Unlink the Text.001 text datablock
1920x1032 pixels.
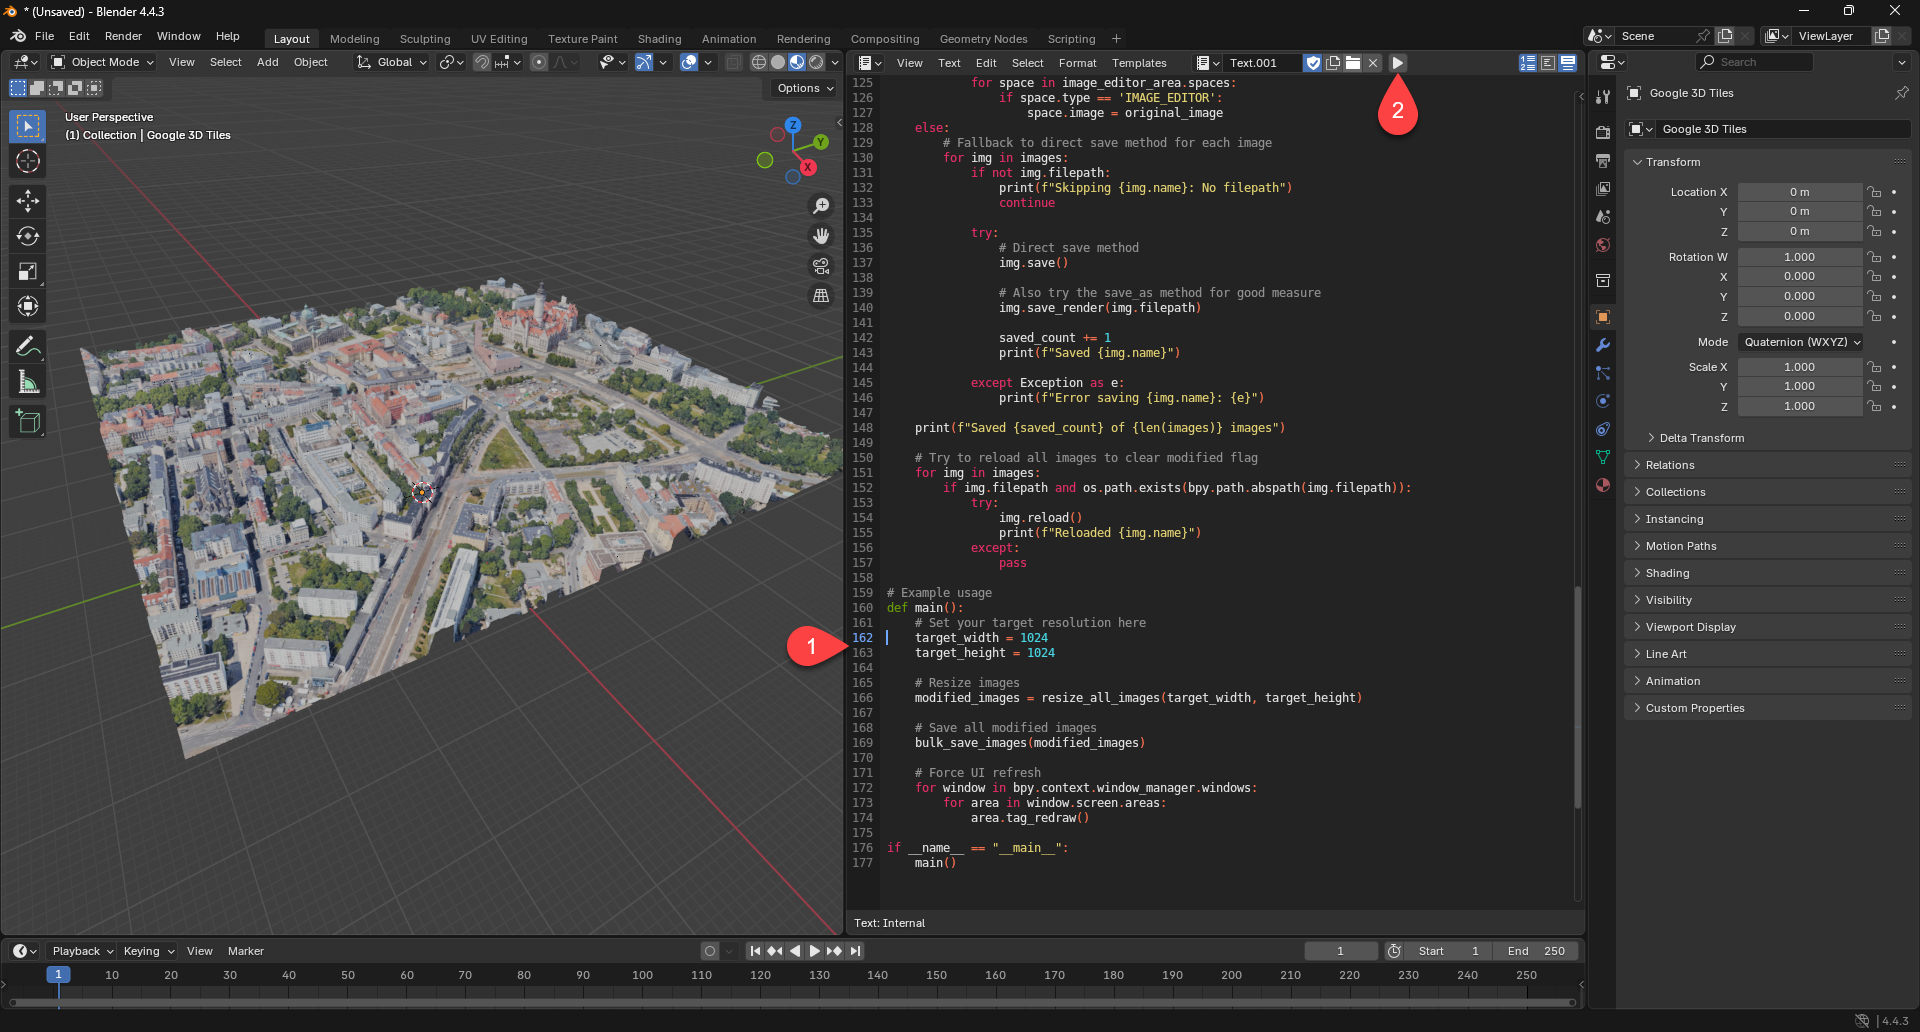coord(1373,63)
